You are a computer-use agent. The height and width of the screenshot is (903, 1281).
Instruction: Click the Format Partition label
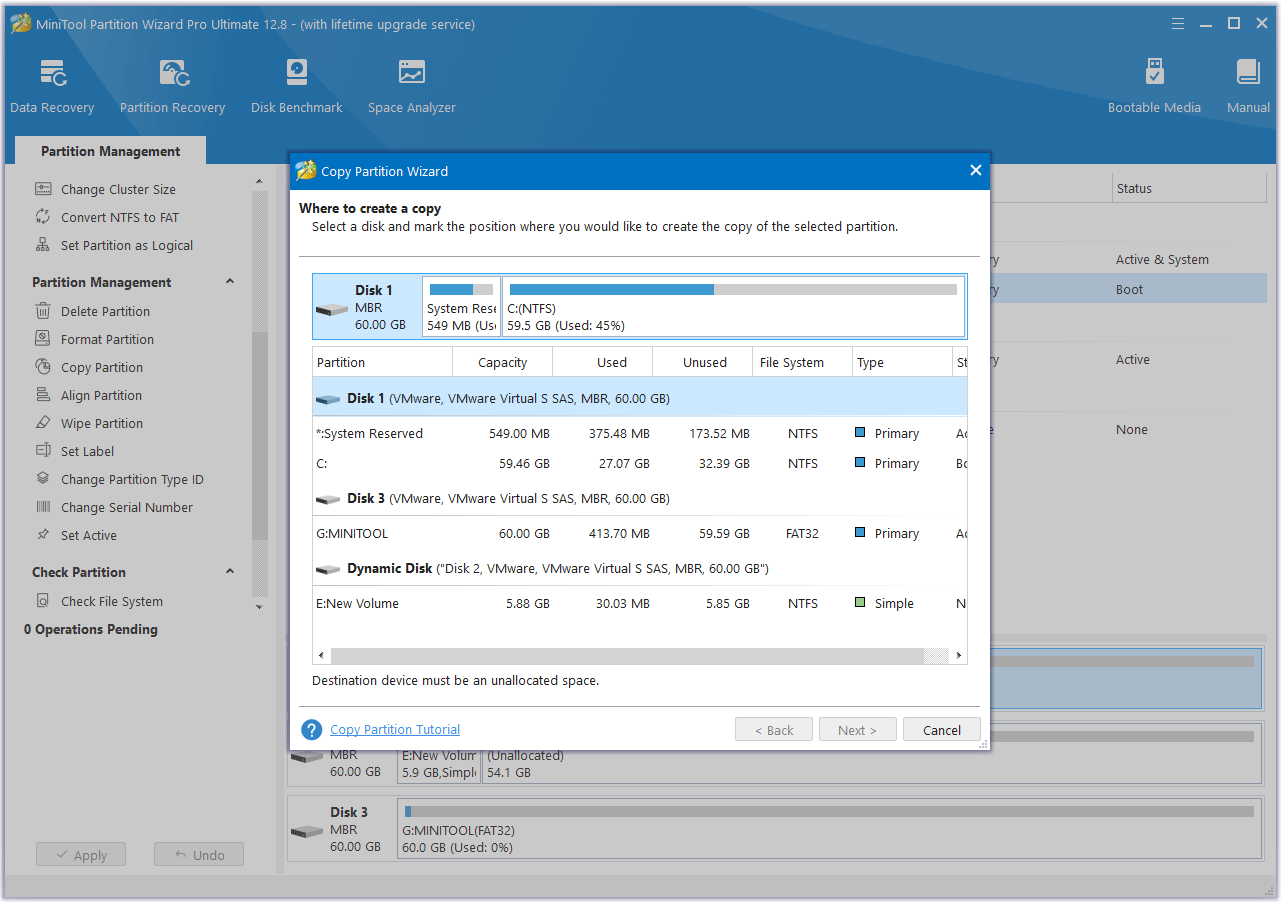pyautogui.click(x=107, y=339)
